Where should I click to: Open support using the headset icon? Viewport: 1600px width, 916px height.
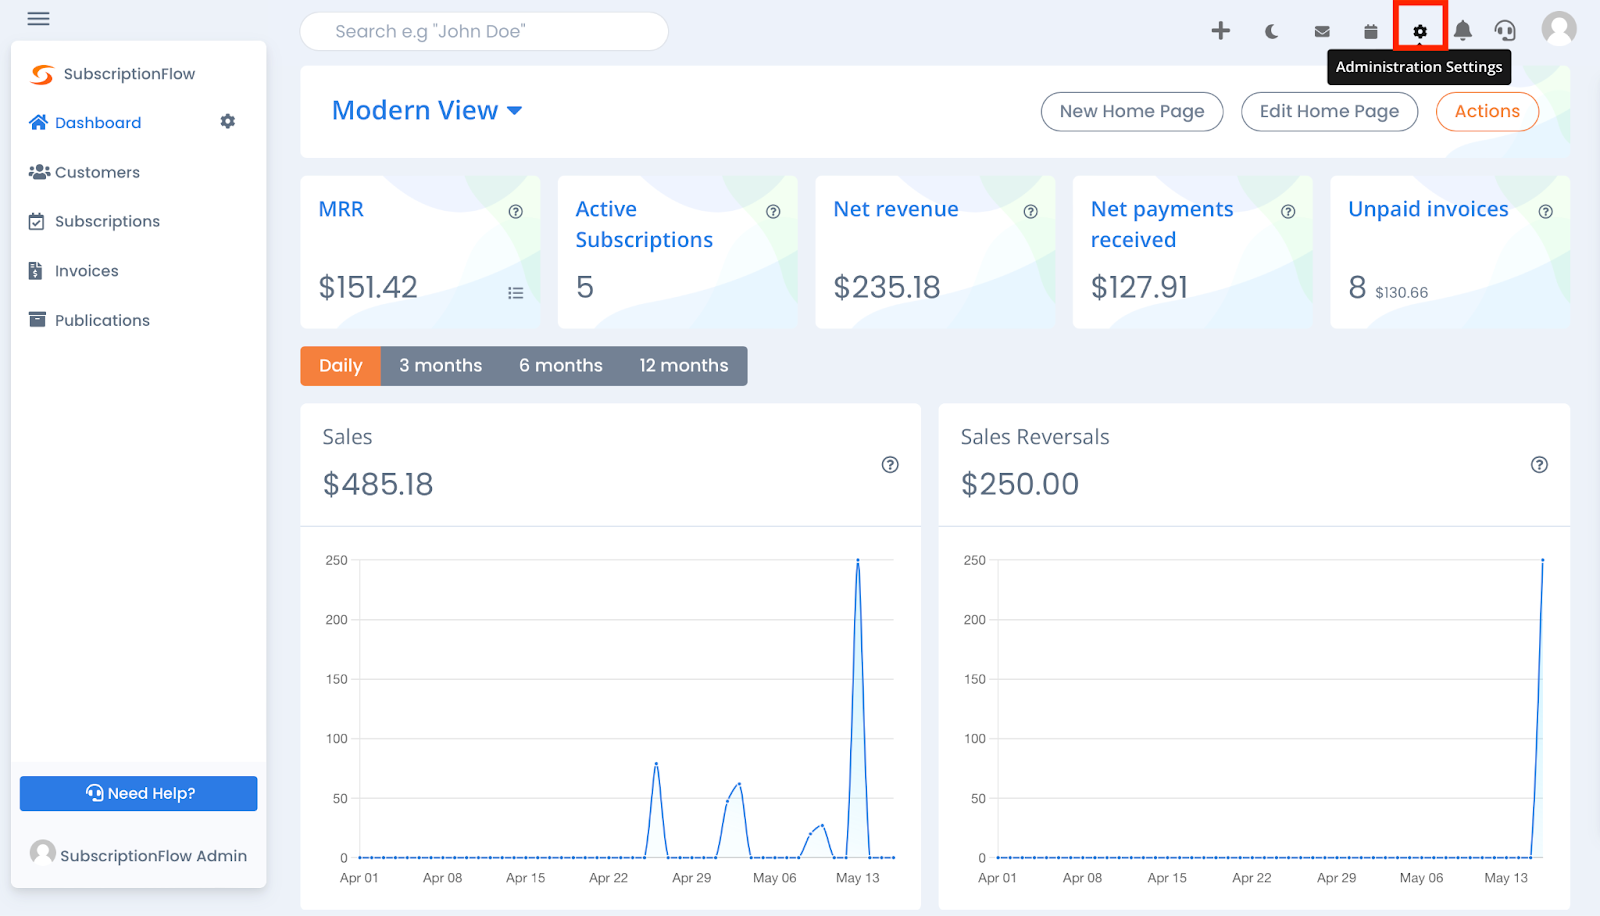point(1507,31)
